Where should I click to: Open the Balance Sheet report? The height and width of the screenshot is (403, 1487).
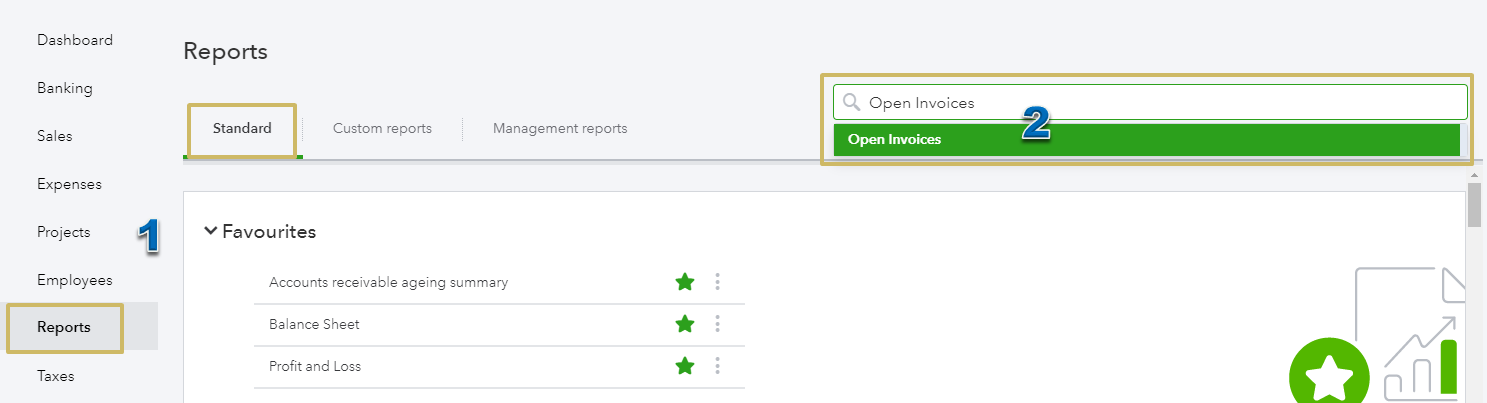(314, 324)
